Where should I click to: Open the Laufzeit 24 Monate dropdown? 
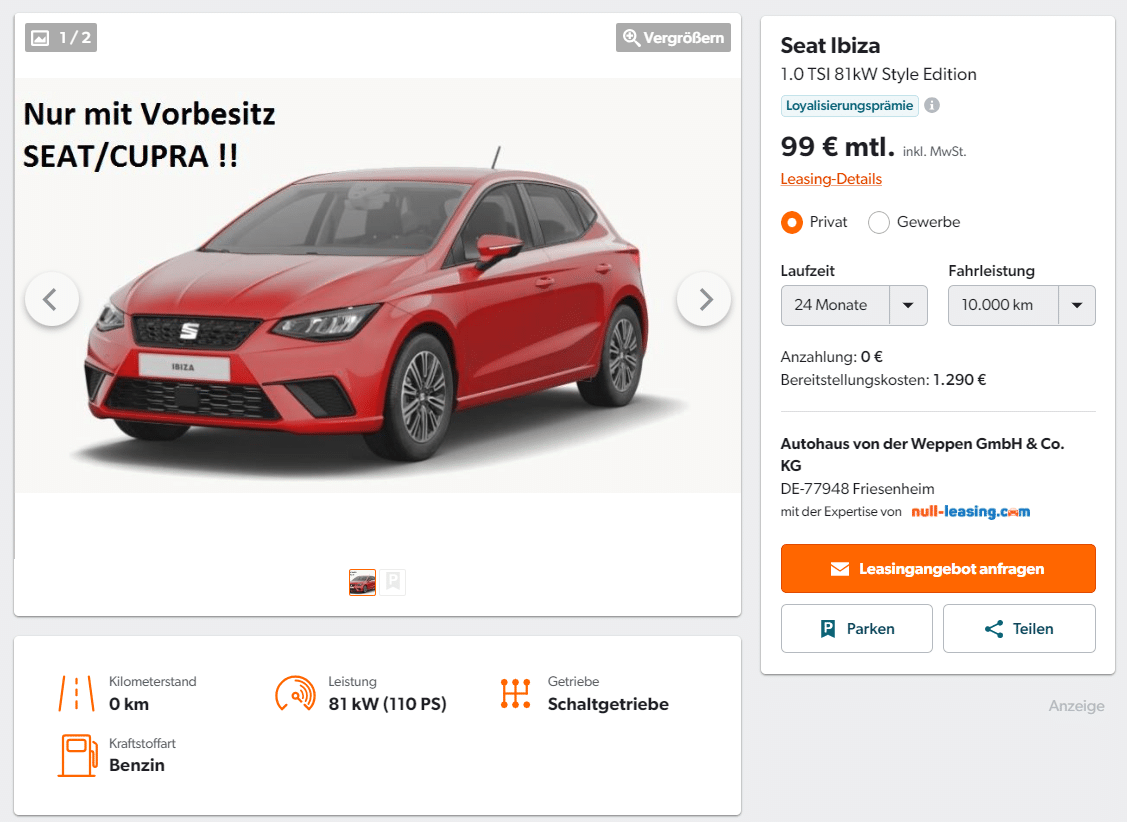pos(854,305)
